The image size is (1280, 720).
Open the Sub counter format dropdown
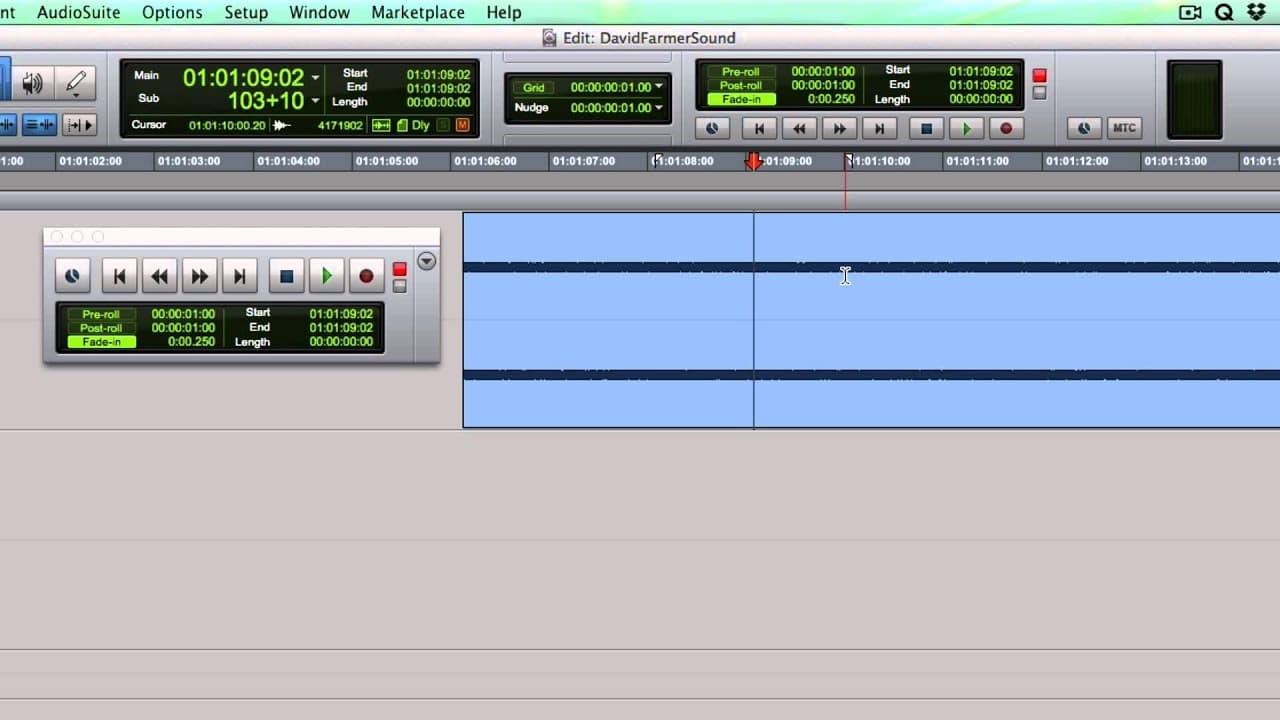pos(315,100)
